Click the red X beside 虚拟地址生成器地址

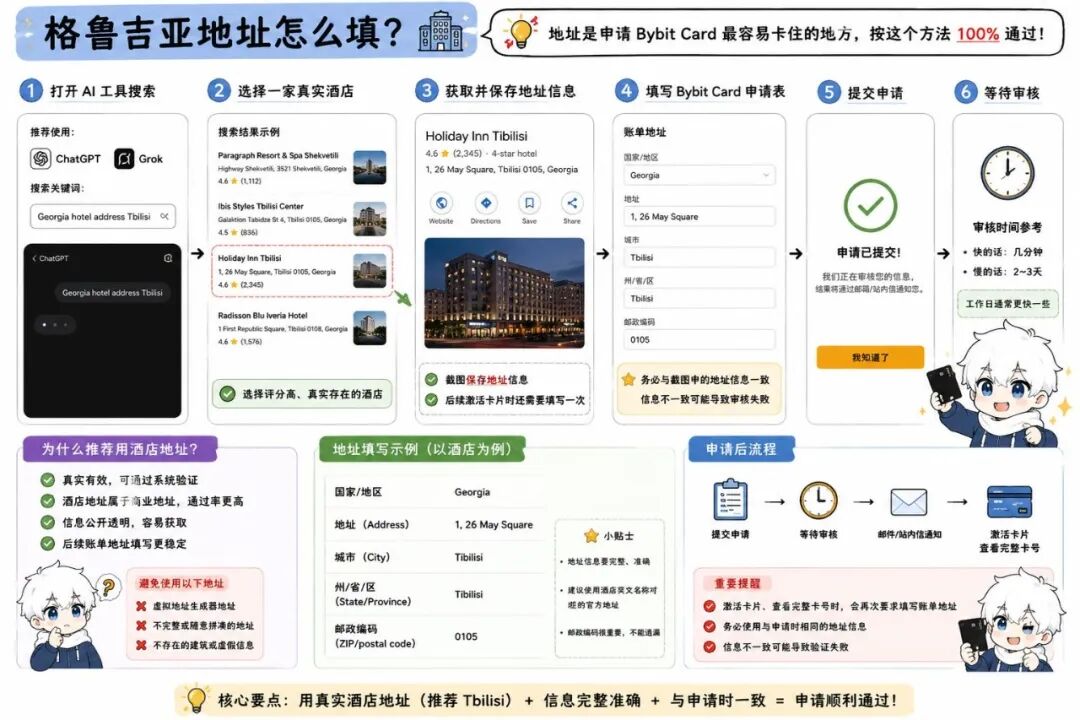[141, 606]
